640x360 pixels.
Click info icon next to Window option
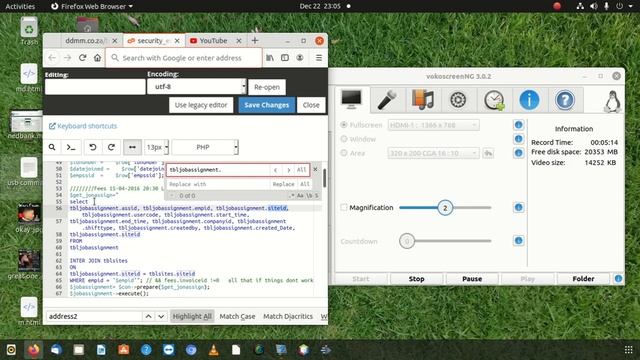pyautogui.click(x=518, y=139)
